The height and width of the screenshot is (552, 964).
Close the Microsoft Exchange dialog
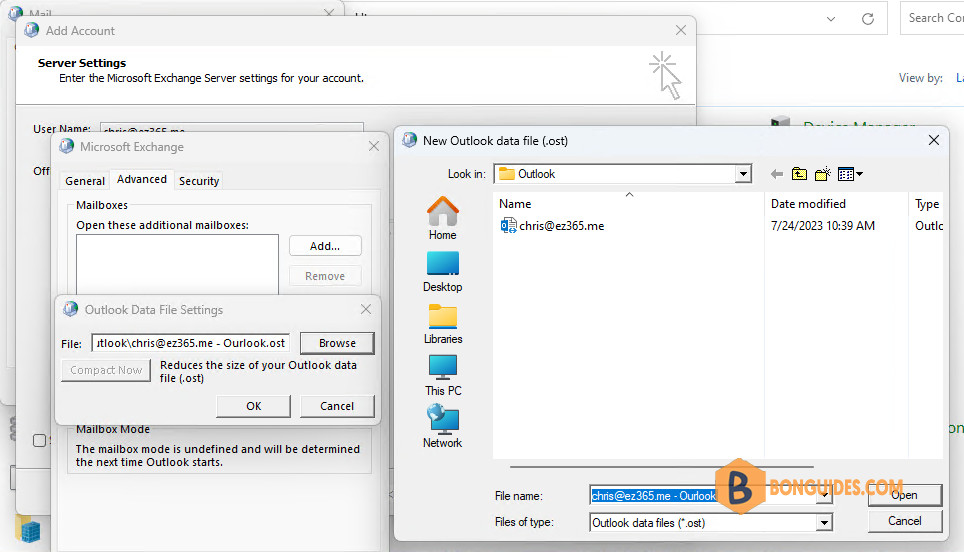click(x=374, y=146)
